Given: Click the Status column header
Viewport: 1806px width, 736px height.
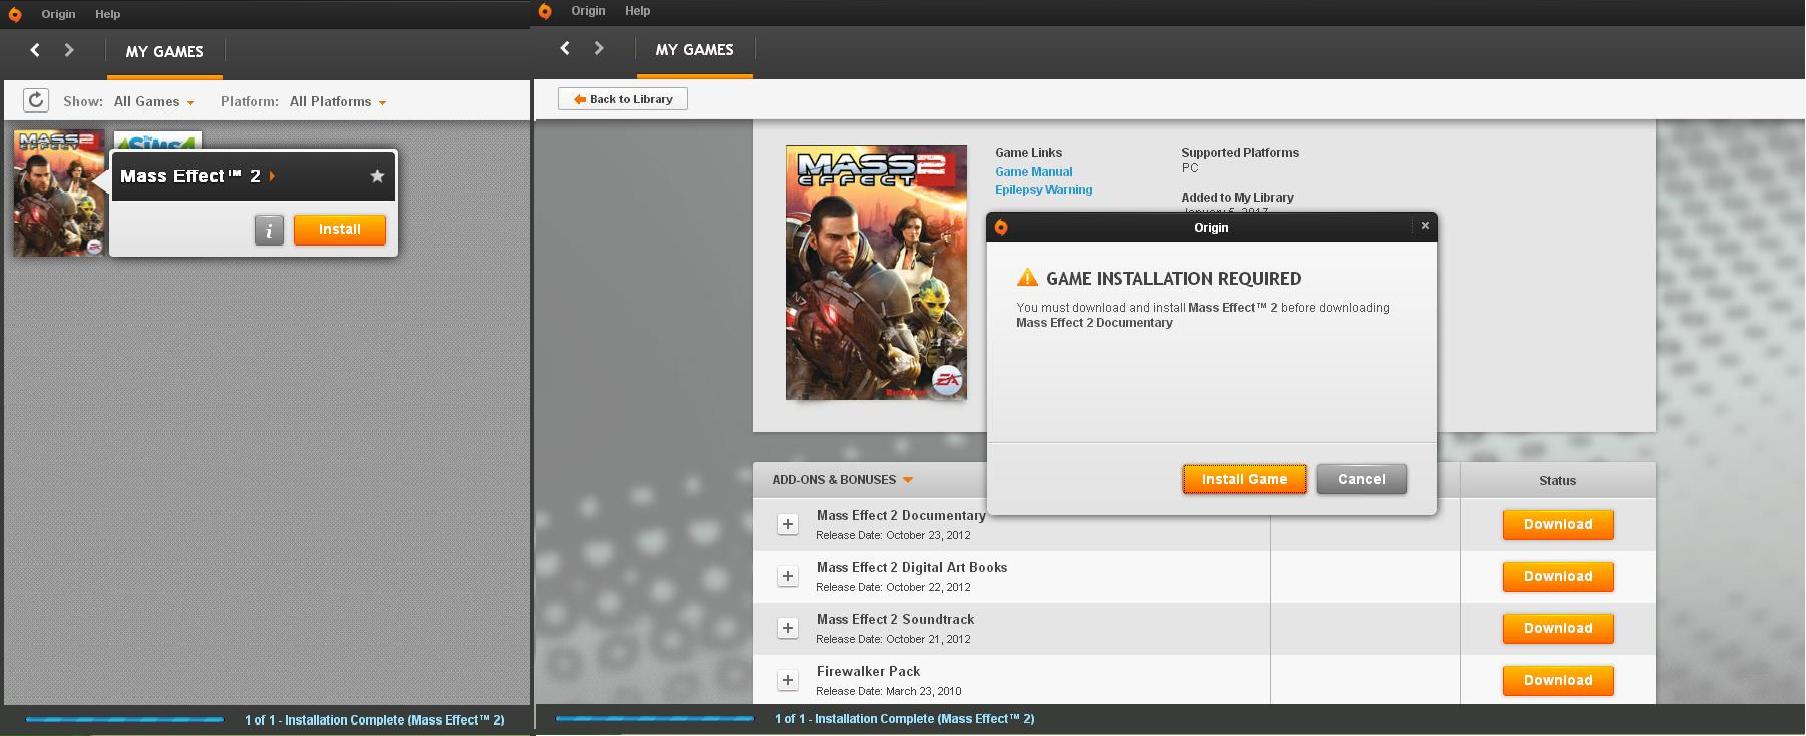Looking at the screenshot, I should point(1557,481).
